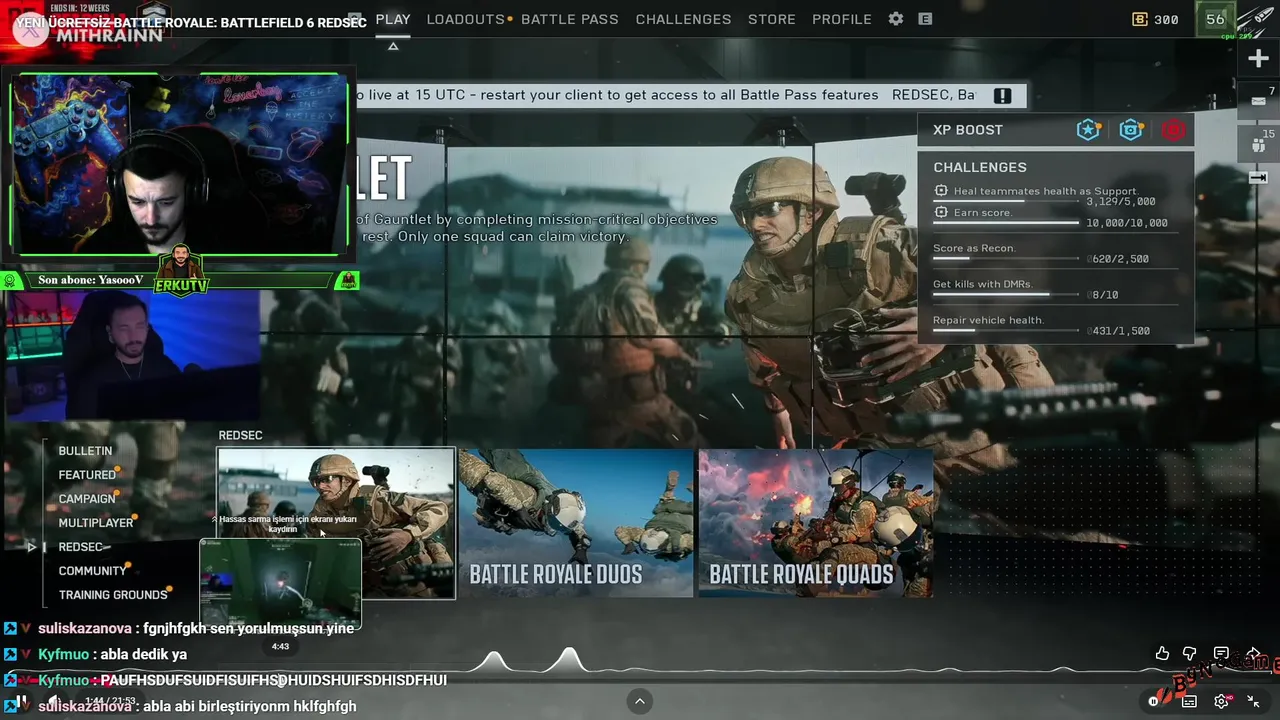
Task: Click the 'Repair vehicle health.' progress bar
Action: tap(1006, 330)
